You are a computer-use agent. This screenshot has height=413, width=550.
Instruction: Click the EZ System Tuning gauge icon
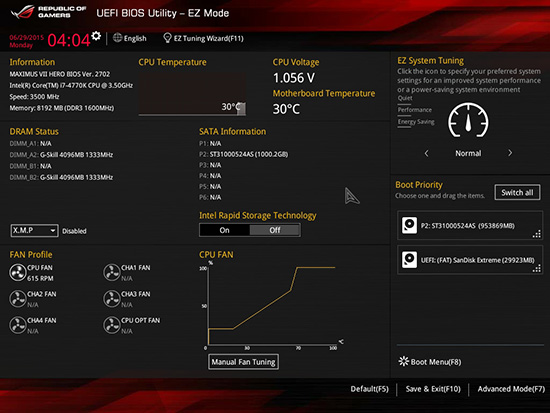point(468,120)
